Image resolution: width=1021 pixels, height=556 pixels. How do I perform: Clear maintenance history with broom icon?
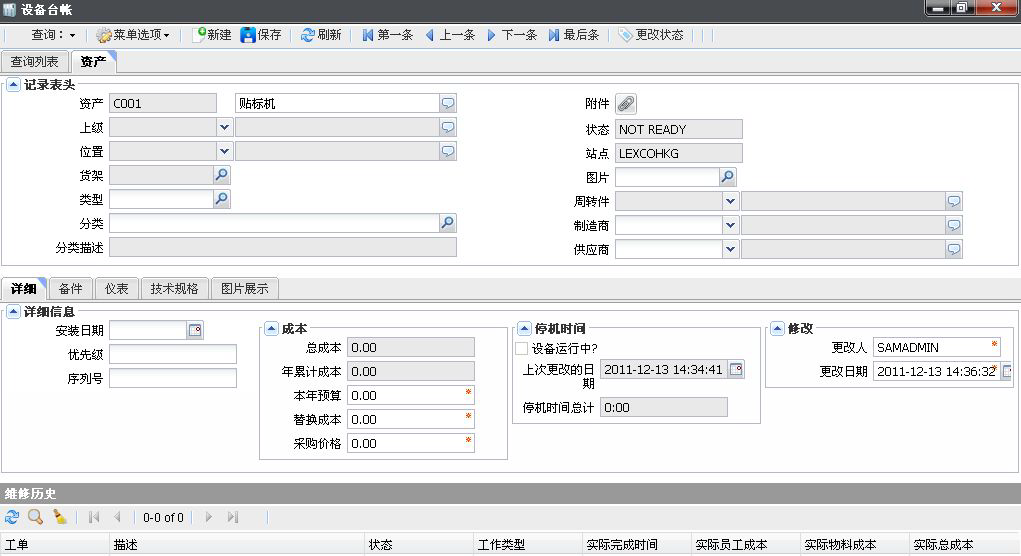[60, 517]
